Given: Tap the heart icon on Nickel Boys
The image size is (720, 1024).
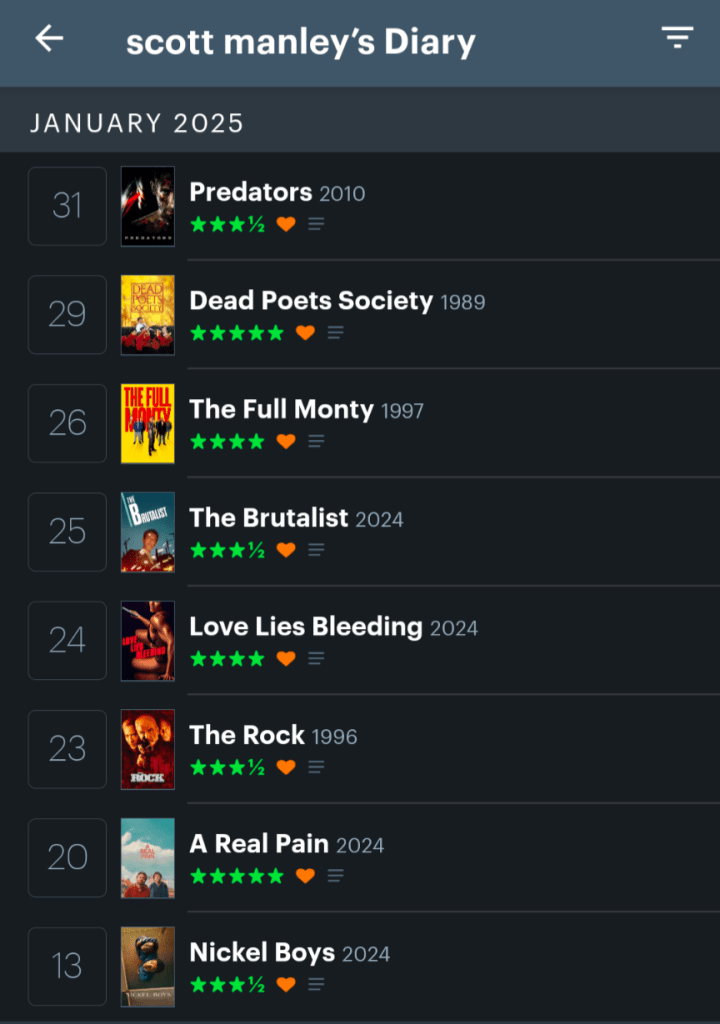Looking at the screenshot, I should (286, 984).
